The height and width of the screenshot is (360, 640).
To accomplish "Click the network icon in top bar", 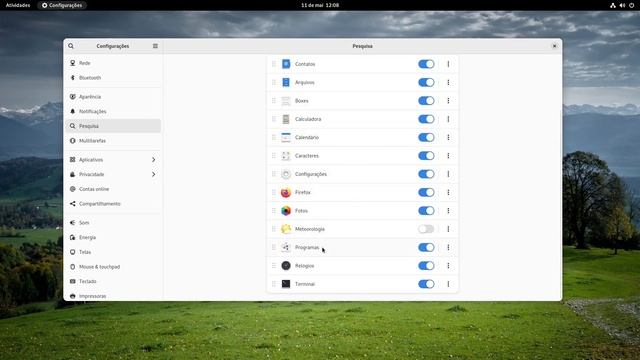I will point(613,5).
